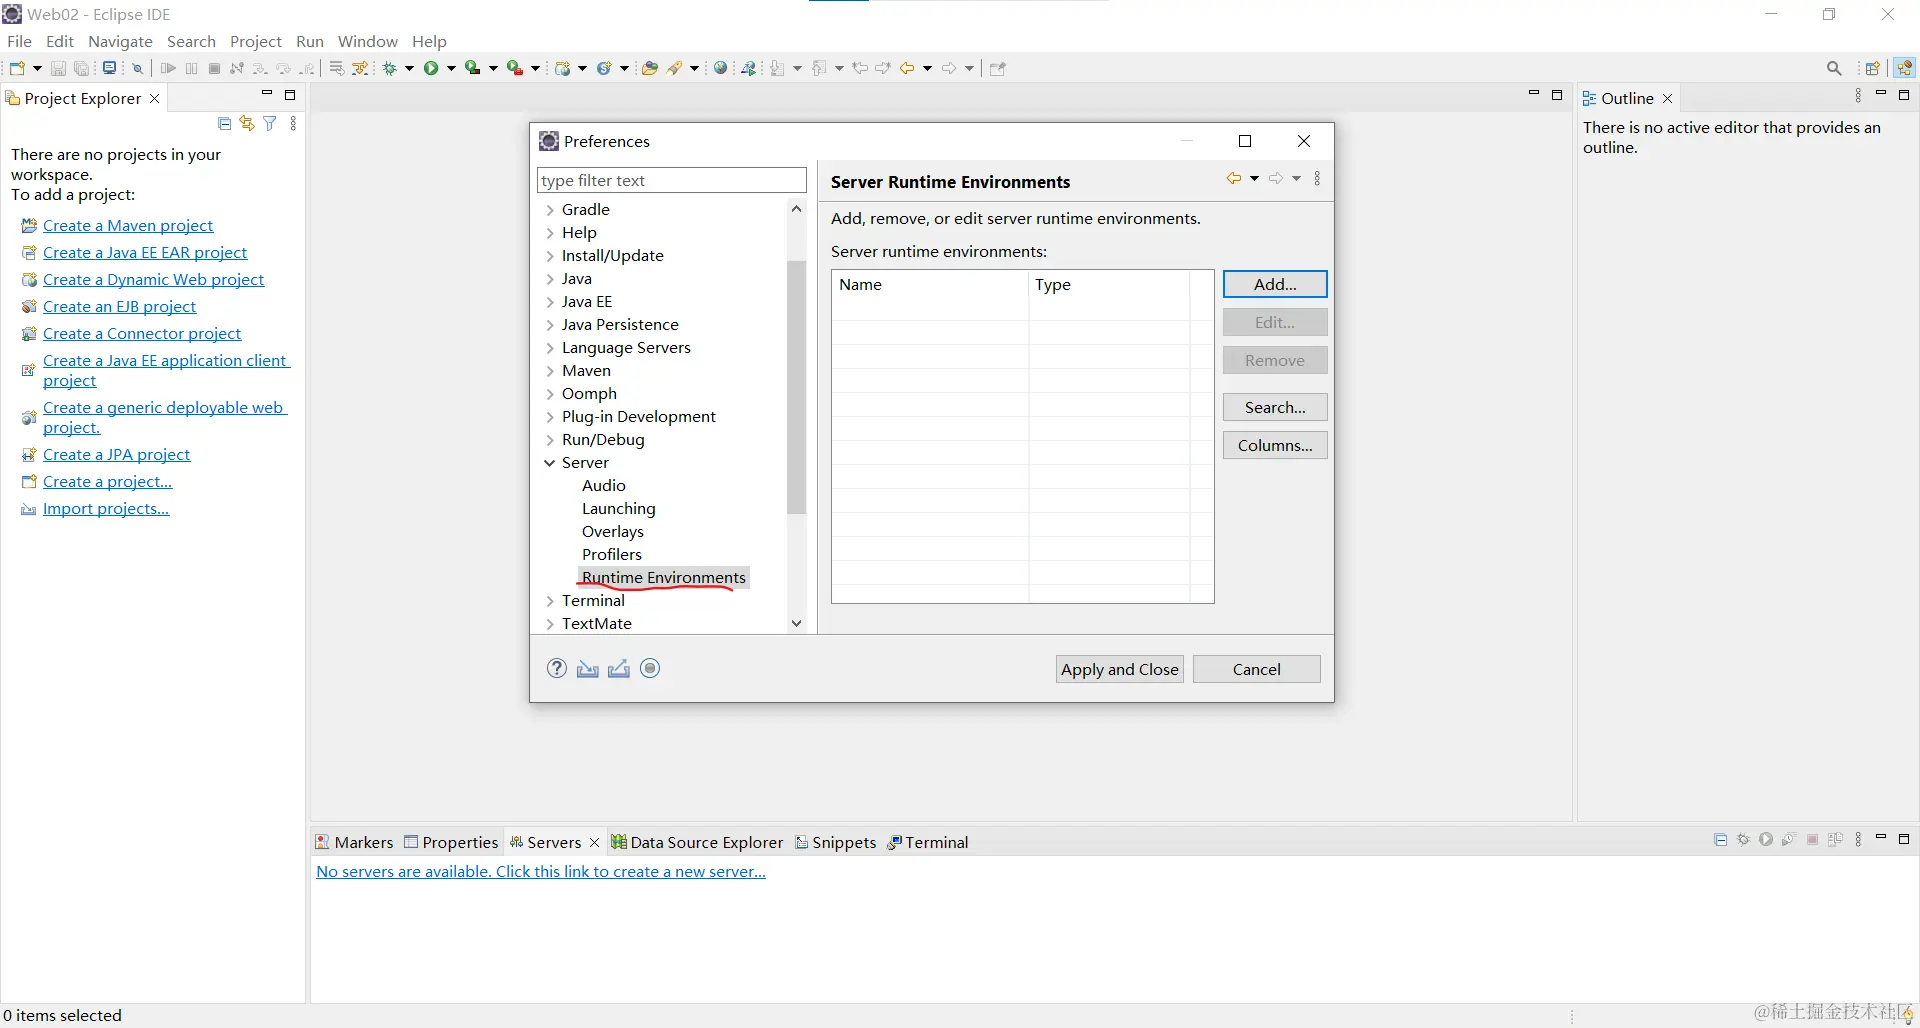
Task: Click the Add... button
Action: click(1275, 284)
